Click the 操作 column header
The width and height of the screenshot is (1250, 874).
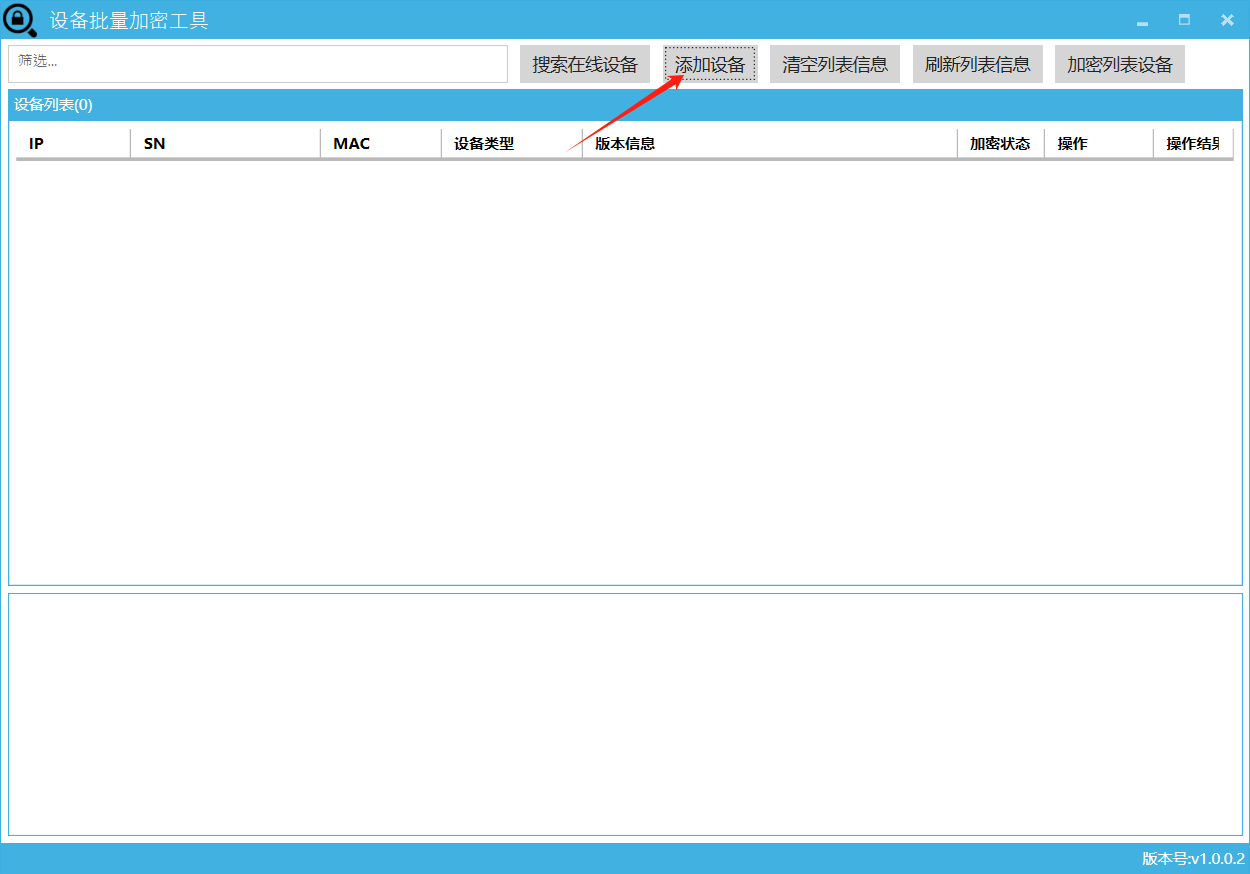(x=1099, y=144)
